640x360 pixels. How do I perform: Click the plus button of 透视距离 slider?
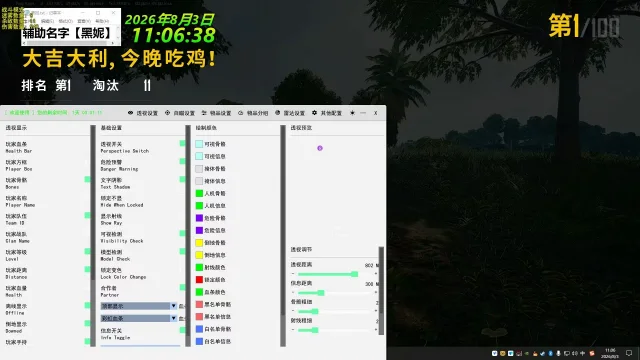tap(376, 274)
